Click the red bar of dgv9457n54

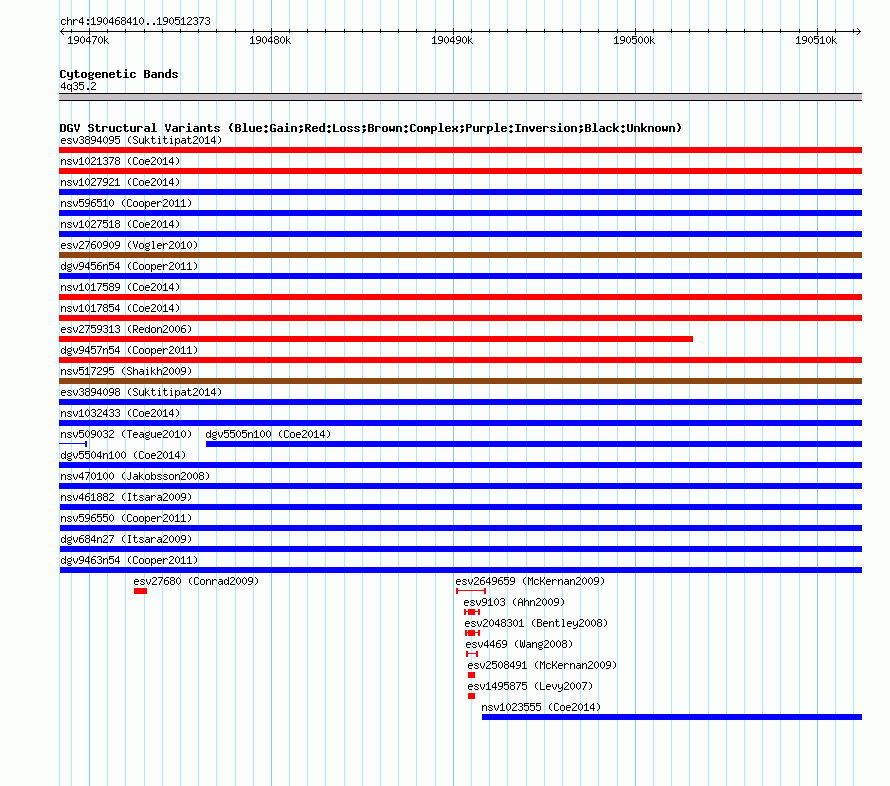point(460,360)
